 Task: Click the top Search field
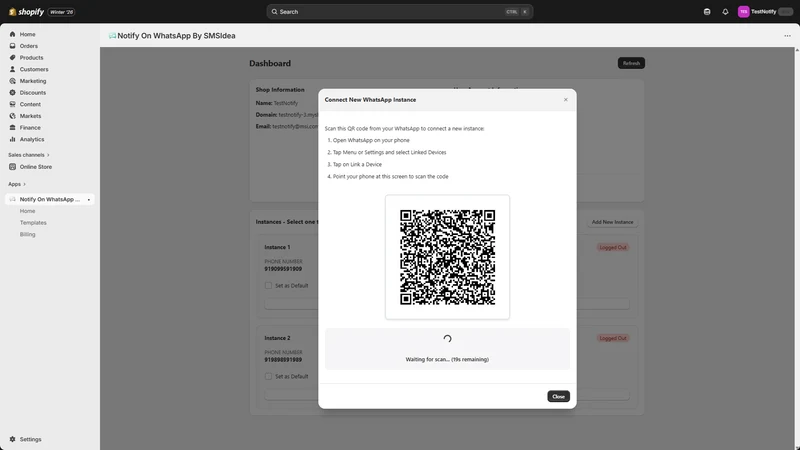click(399, 12)
